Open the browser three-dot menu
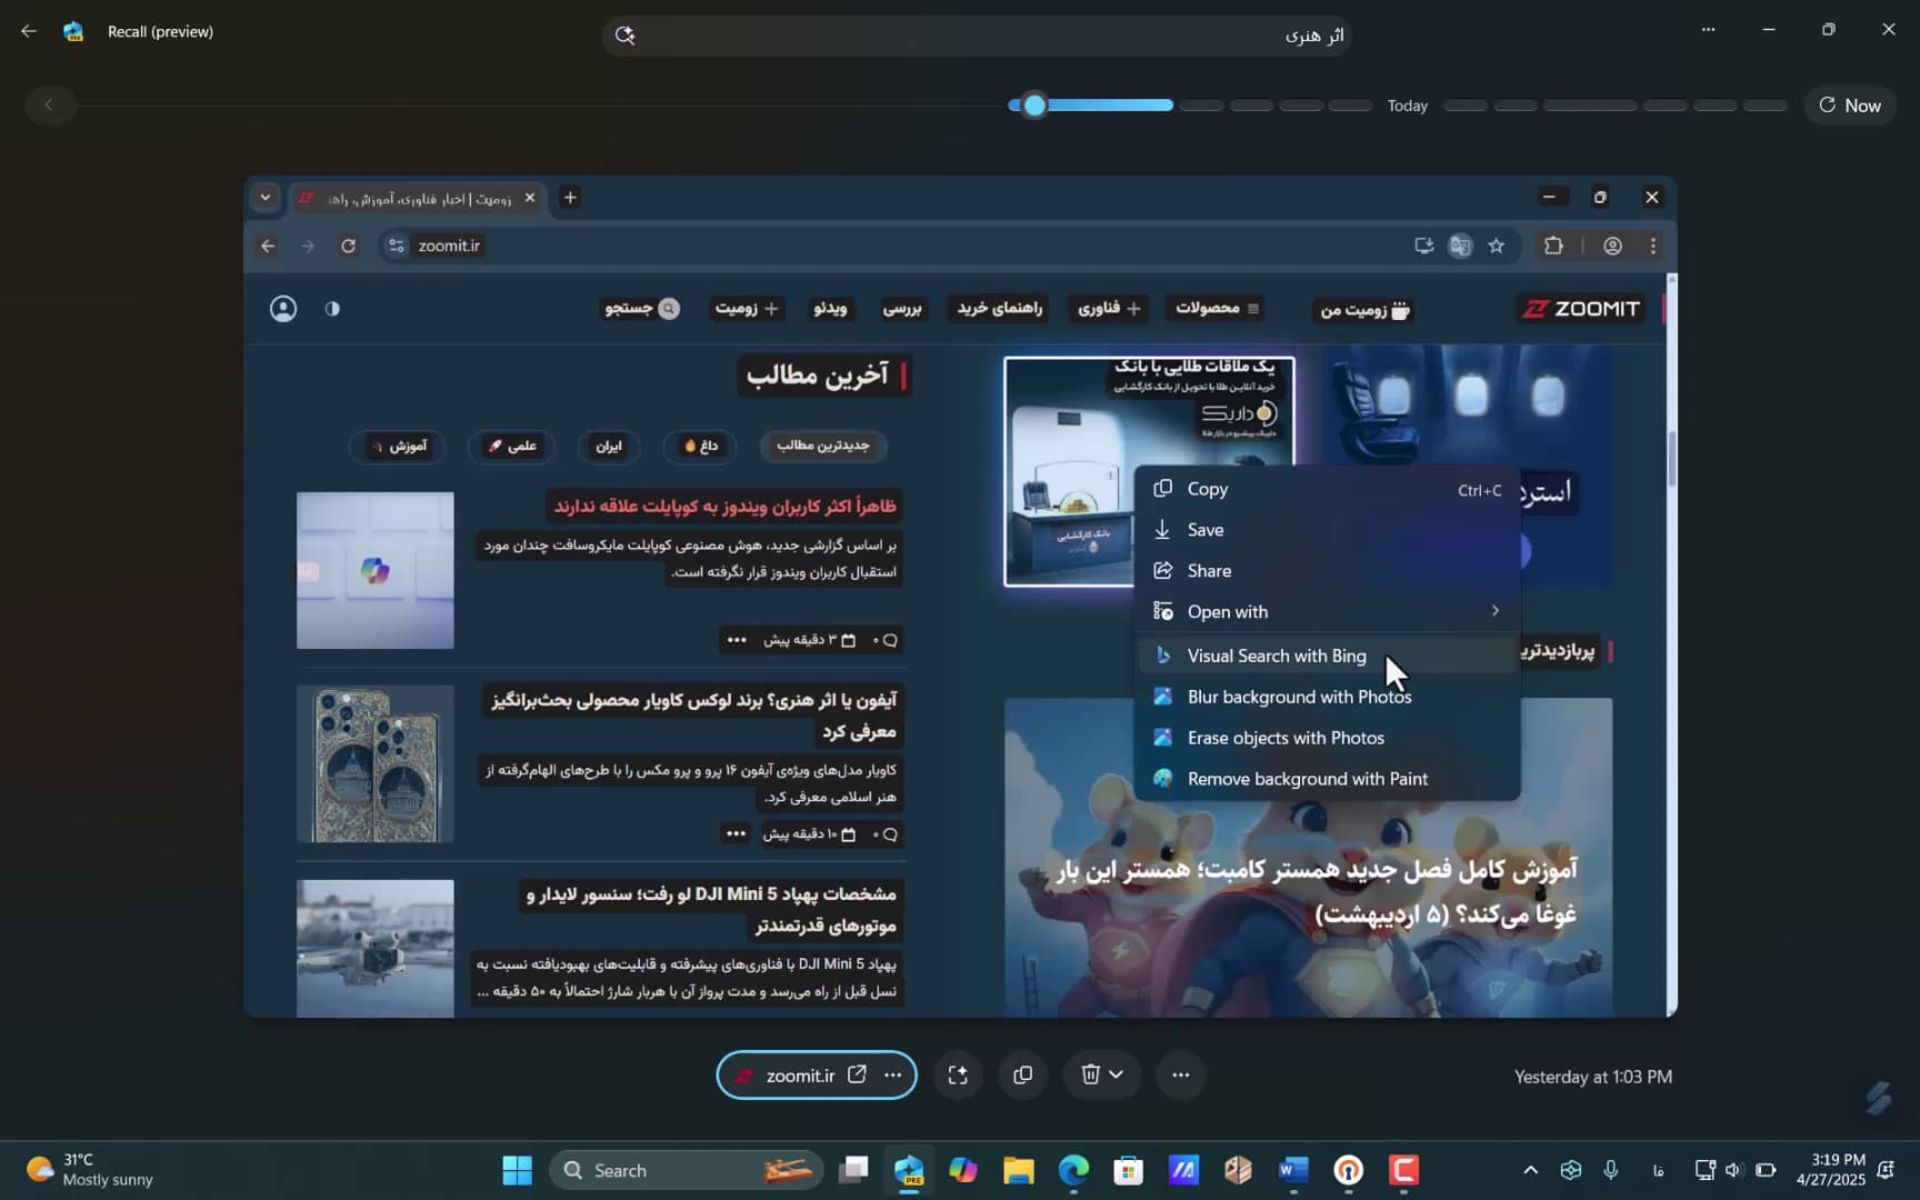 click(1652, 246)
